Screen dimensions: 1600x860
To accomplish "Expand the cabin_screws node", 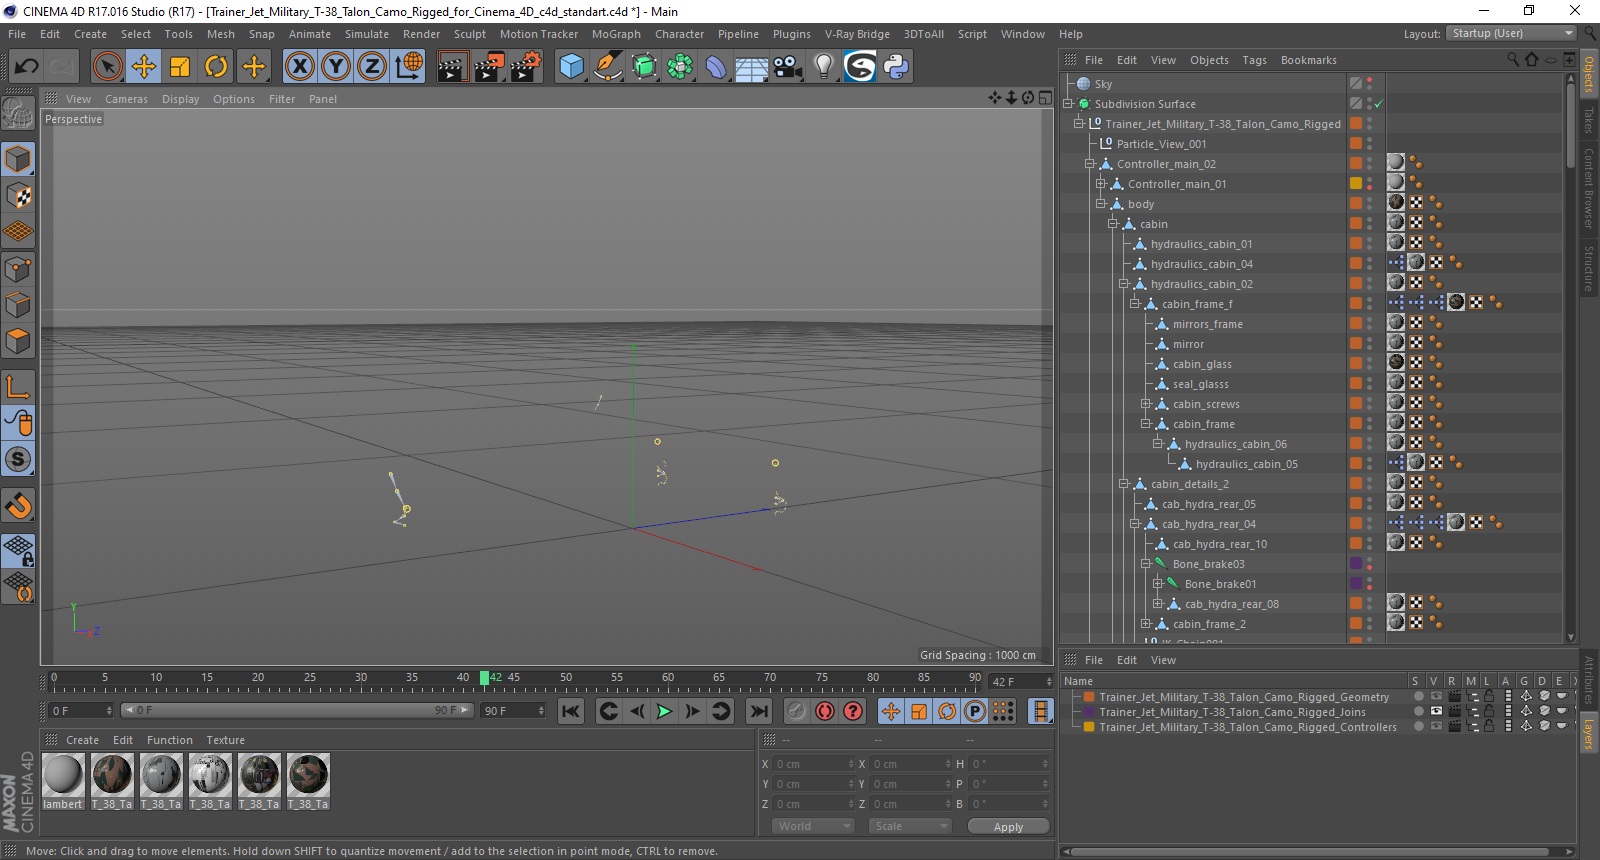I will pos(1146,404).
